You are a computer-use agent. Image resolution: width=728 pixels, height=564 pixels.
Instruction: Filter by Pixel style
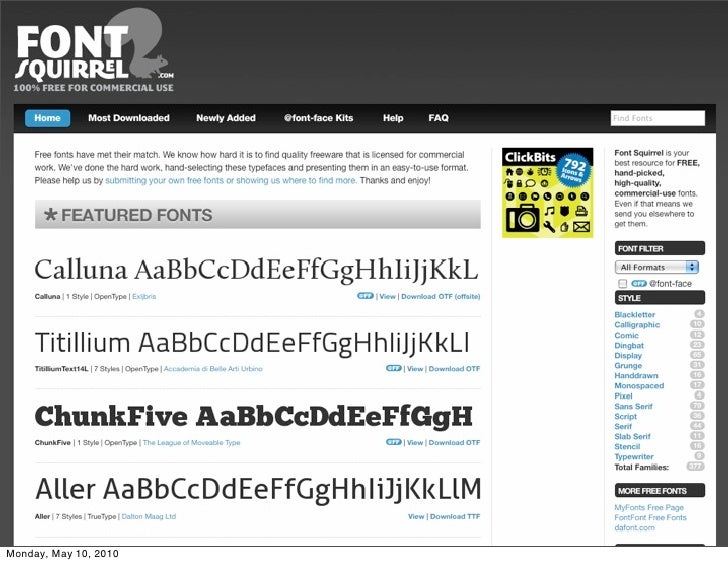click(623, 396)
